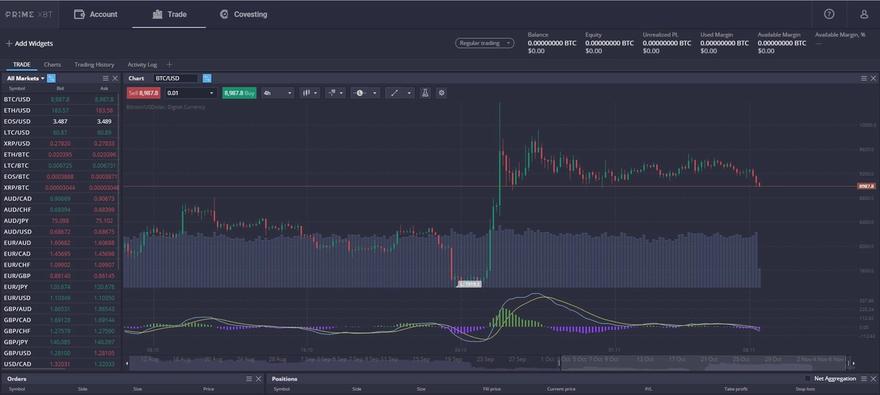Select the line drawing tool icon
Viewport: 880px width, 395px height.
point(394,93)
